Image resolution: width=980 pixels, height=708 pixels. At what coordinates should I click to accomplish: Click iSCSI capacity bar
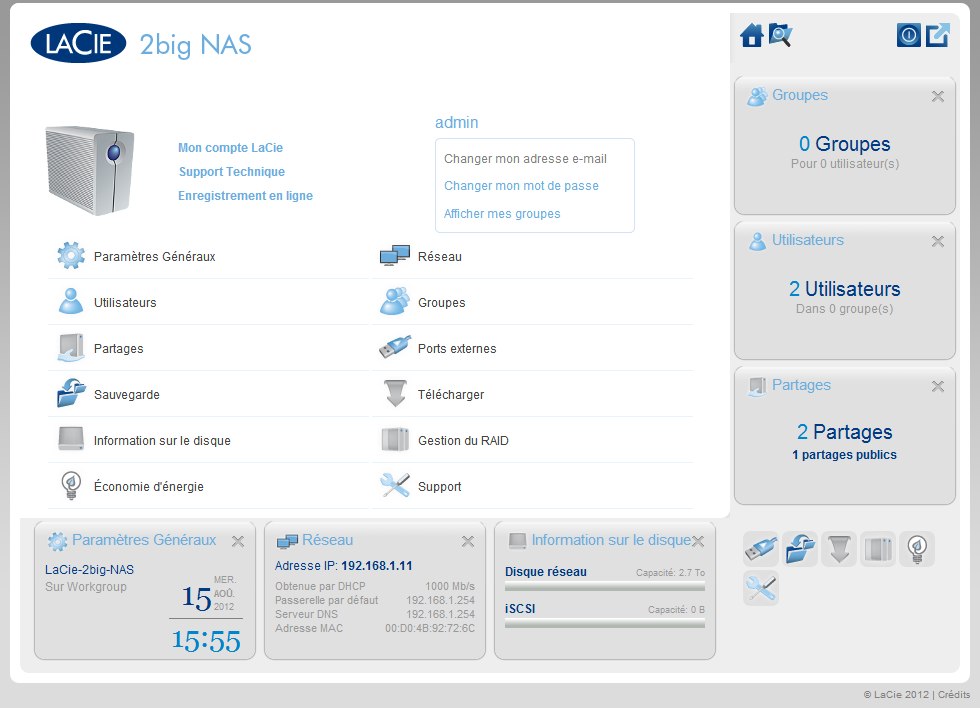tap(605, 623)
